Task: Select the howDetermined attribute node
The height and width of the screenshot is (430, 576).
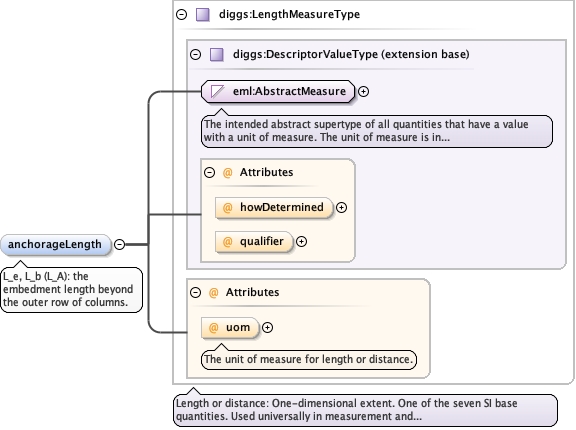Action: point(274,208)
